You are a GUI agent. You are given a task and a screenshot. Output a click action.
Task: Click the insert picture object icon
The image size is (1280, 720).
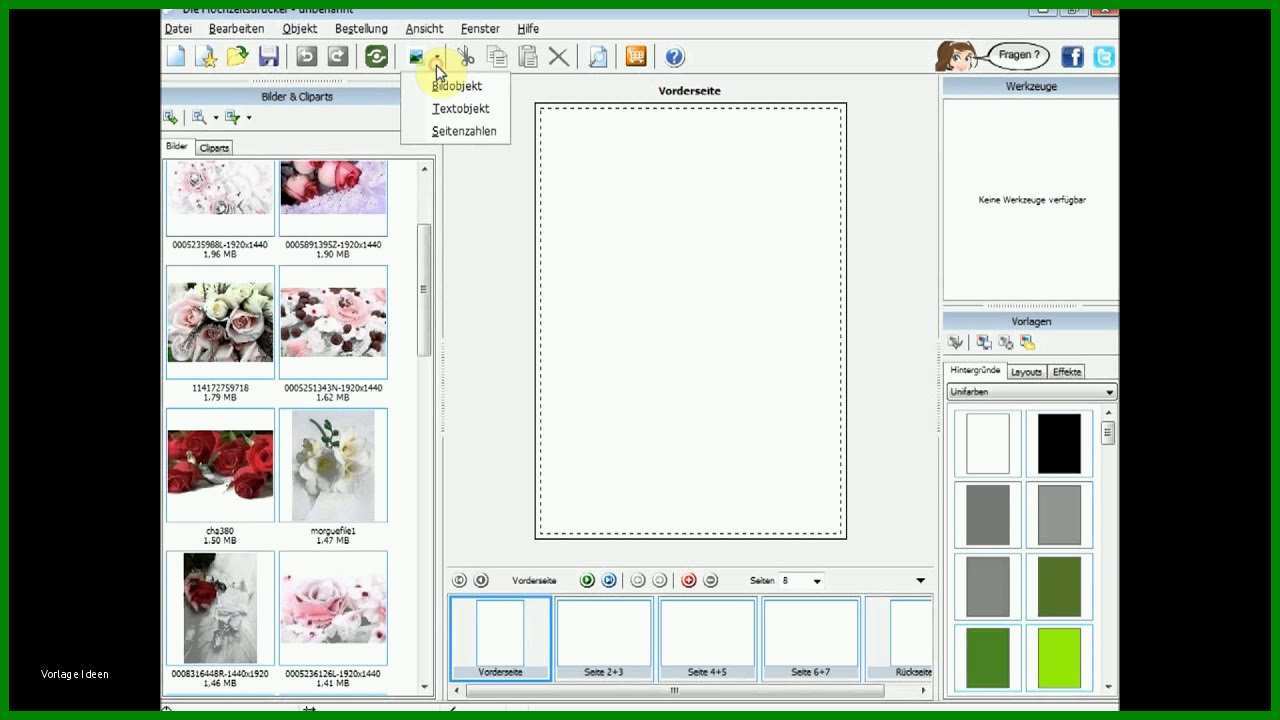click(x=416, y=57)
